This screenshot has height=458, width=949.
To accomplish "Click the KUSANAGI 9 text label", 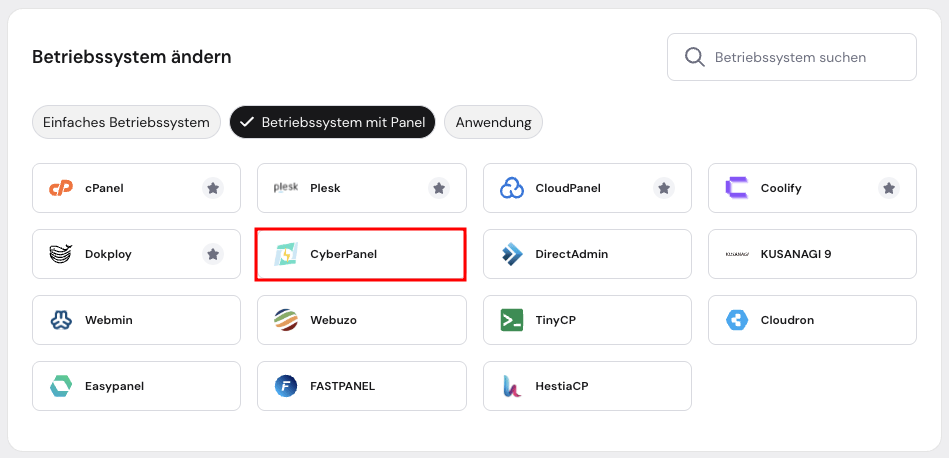I will [796, 254].
